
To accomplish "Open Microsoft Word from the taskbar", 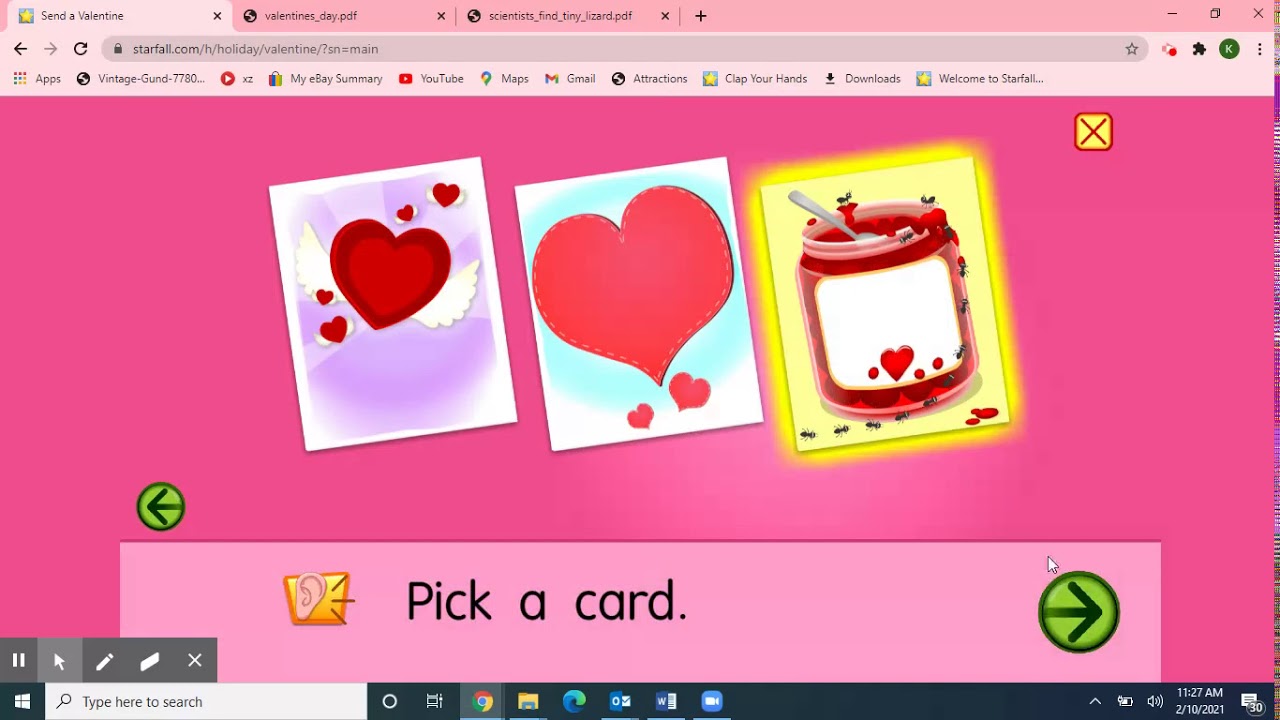I will pos(666,701).
